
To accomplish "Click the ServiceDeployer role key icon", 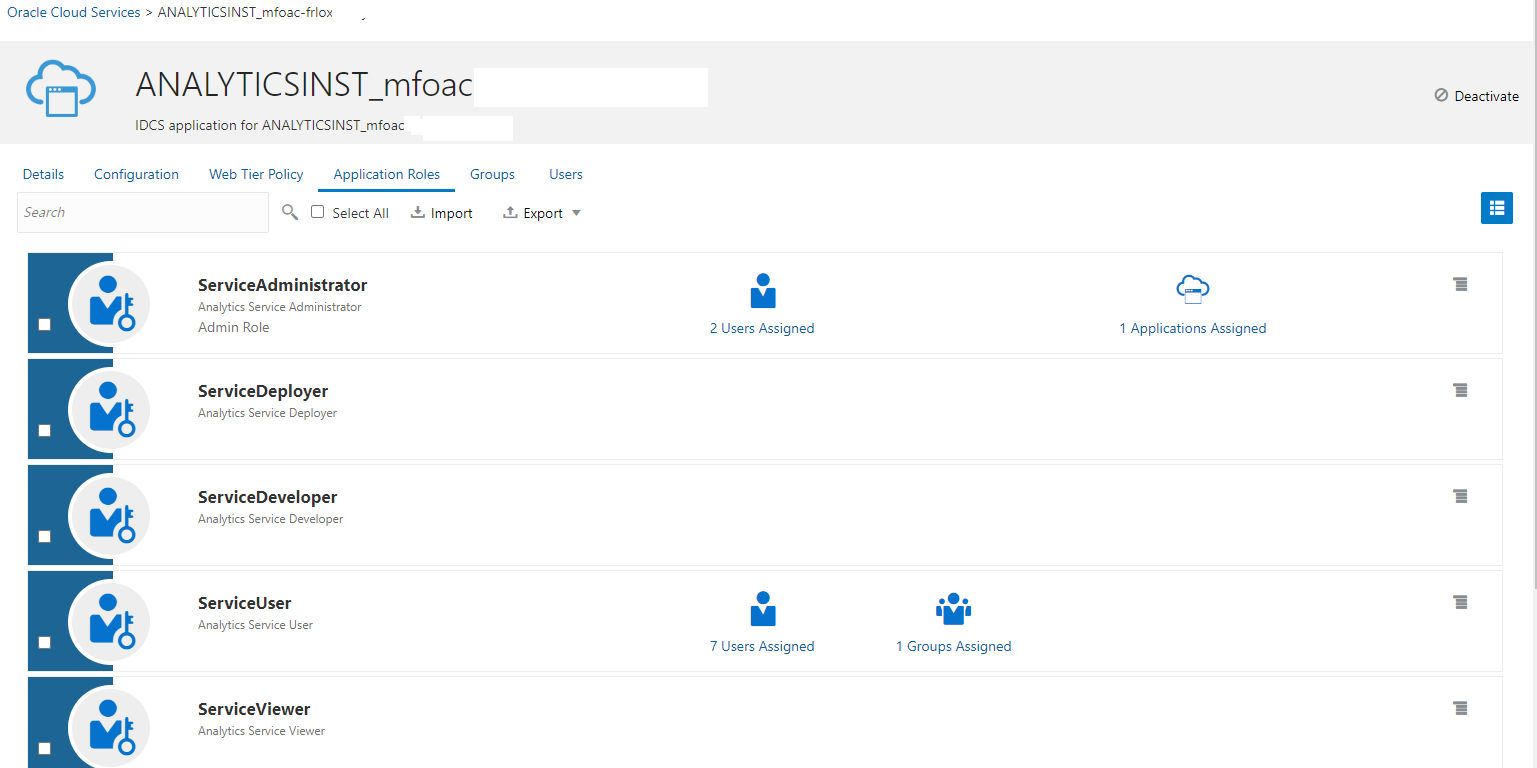I will [109, 409].
